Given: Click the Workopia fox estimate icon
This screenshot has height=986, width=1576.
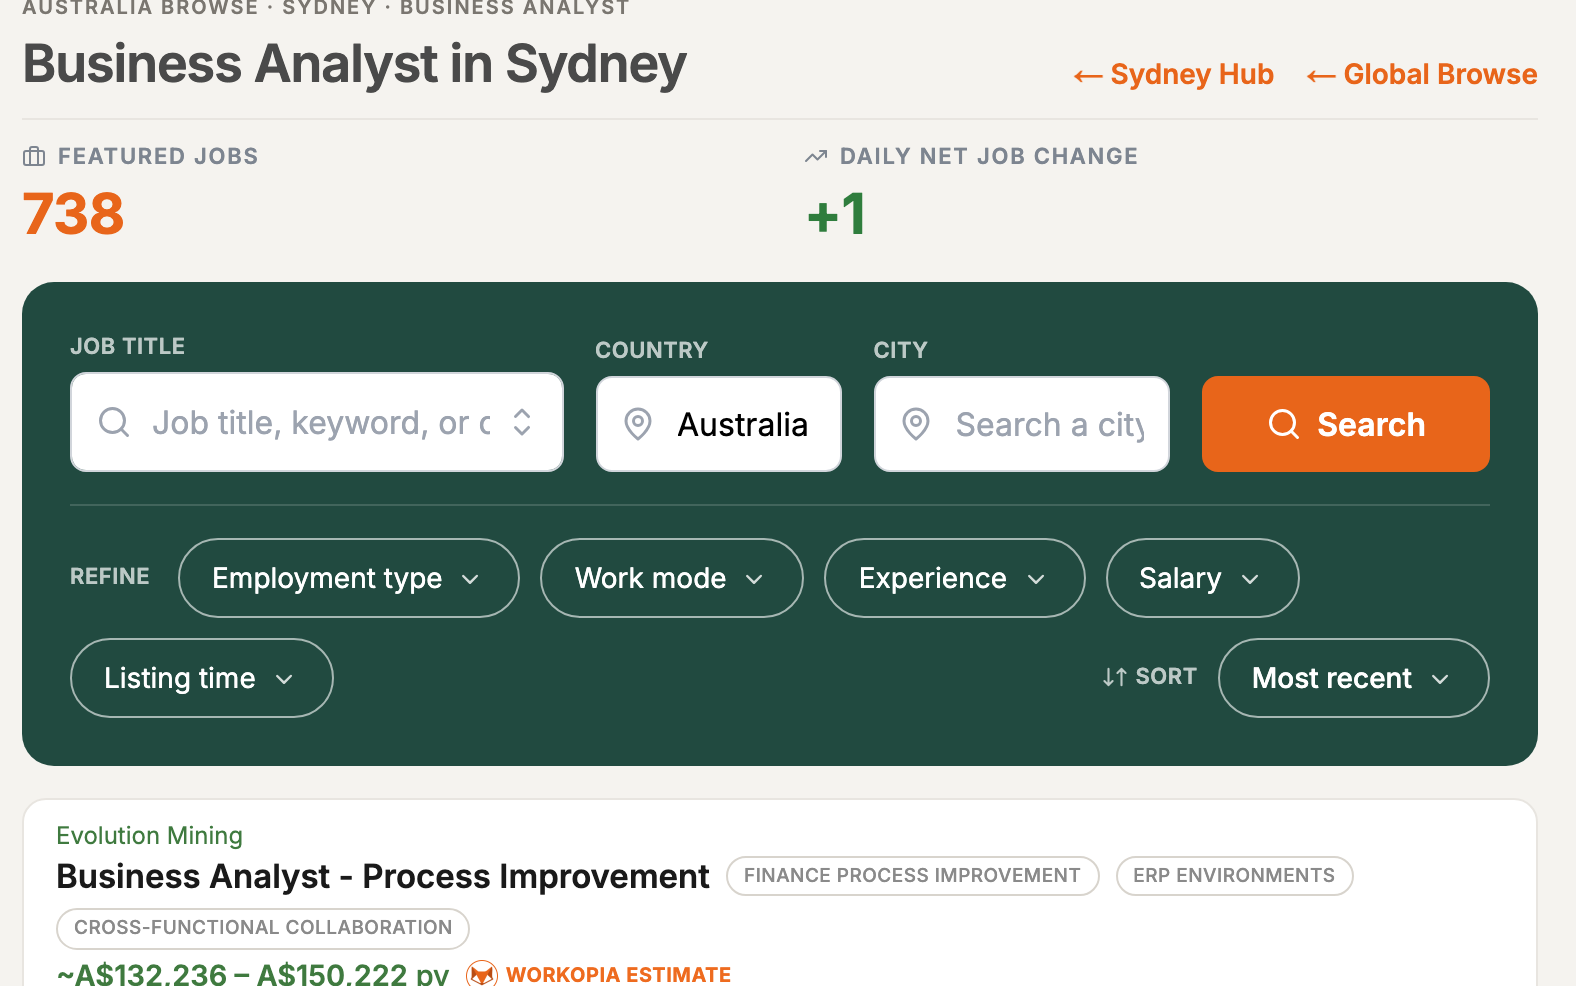Looking at the screenshot, I should click(x=482, y=974).
